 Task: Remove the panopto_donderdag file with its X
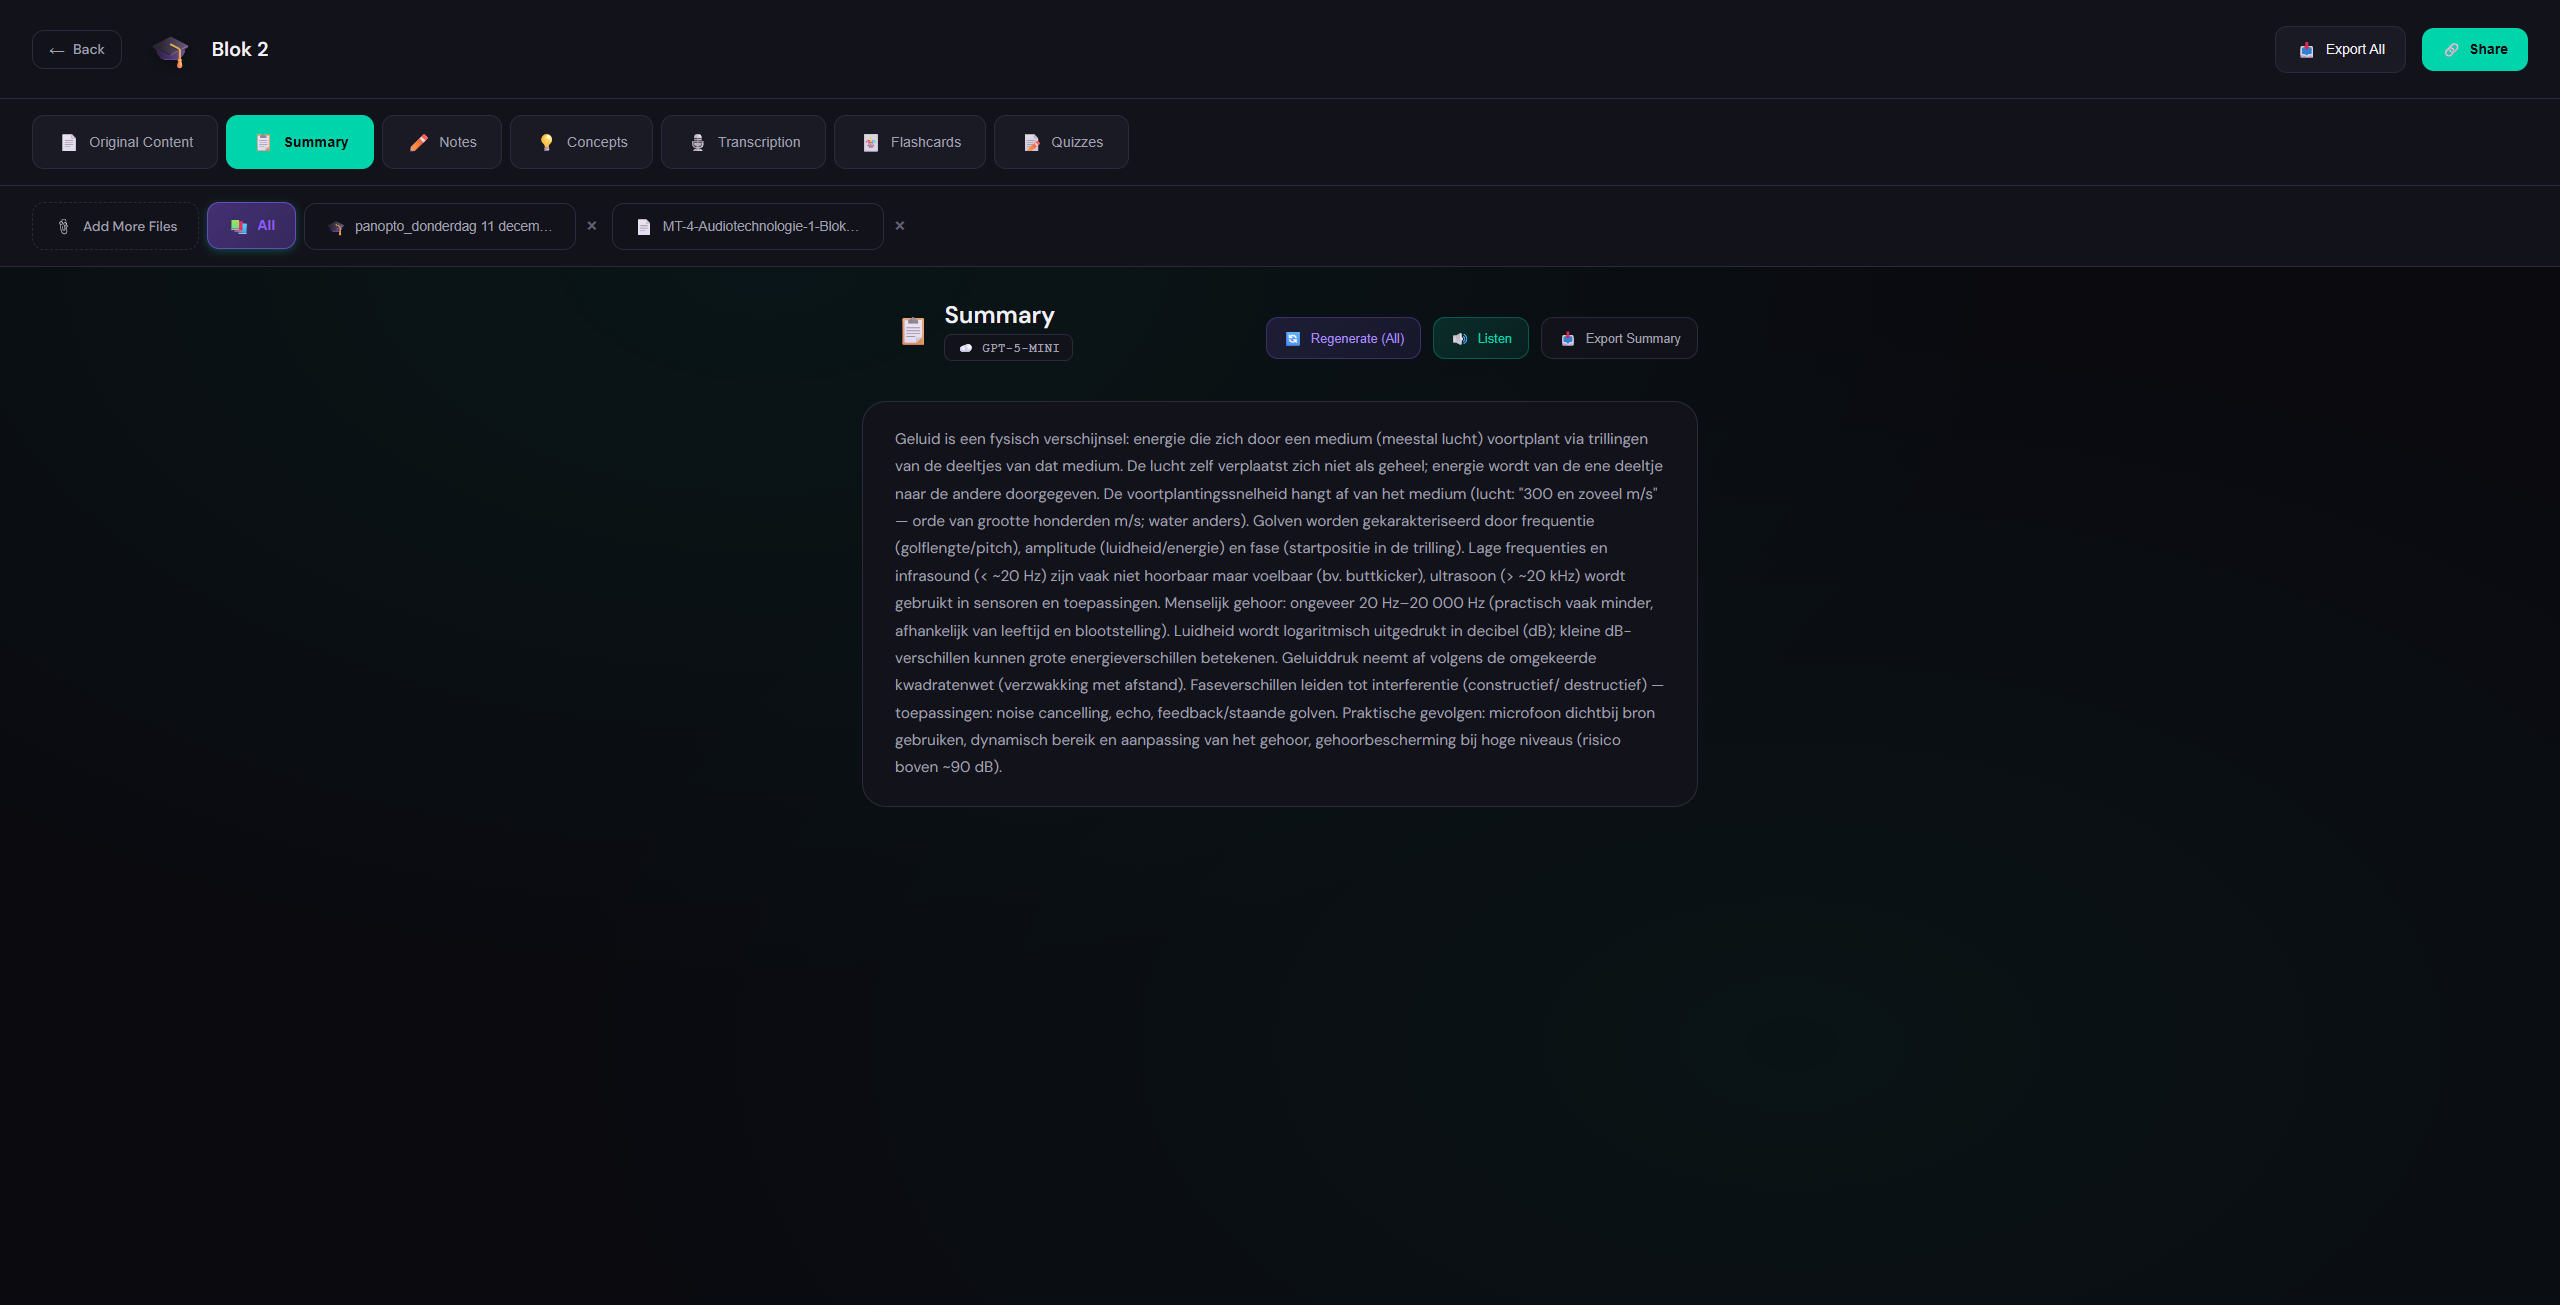pyautogui.click(x=592, y=226)
